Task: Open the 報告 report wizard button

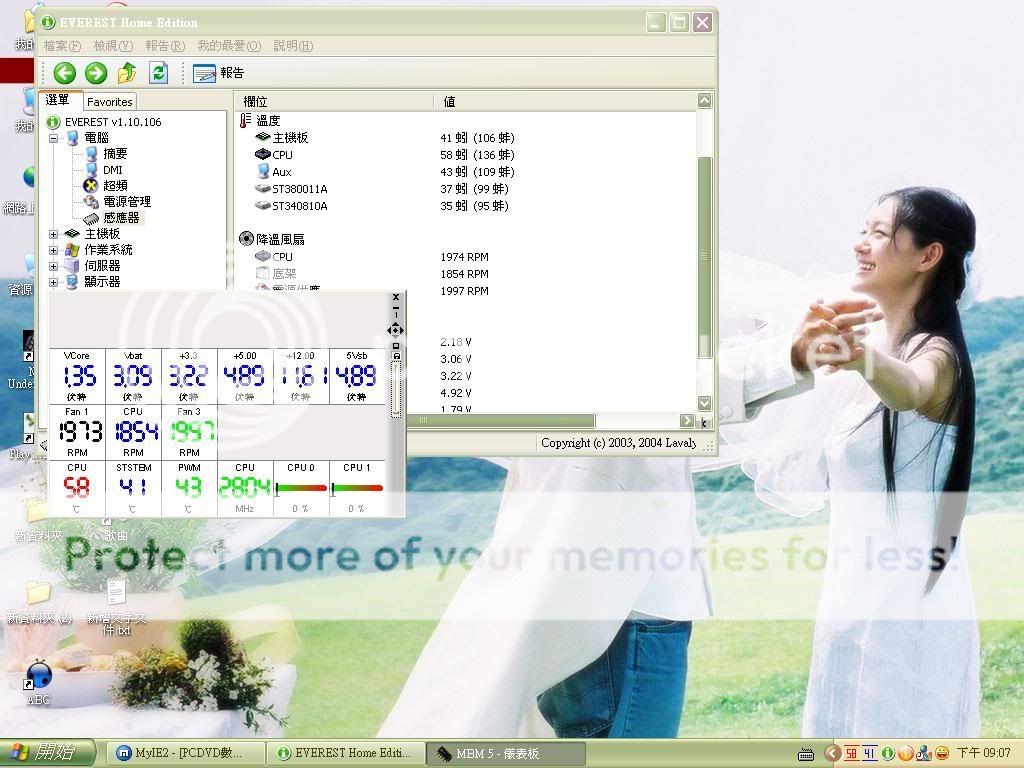Action: pos(218,73)
